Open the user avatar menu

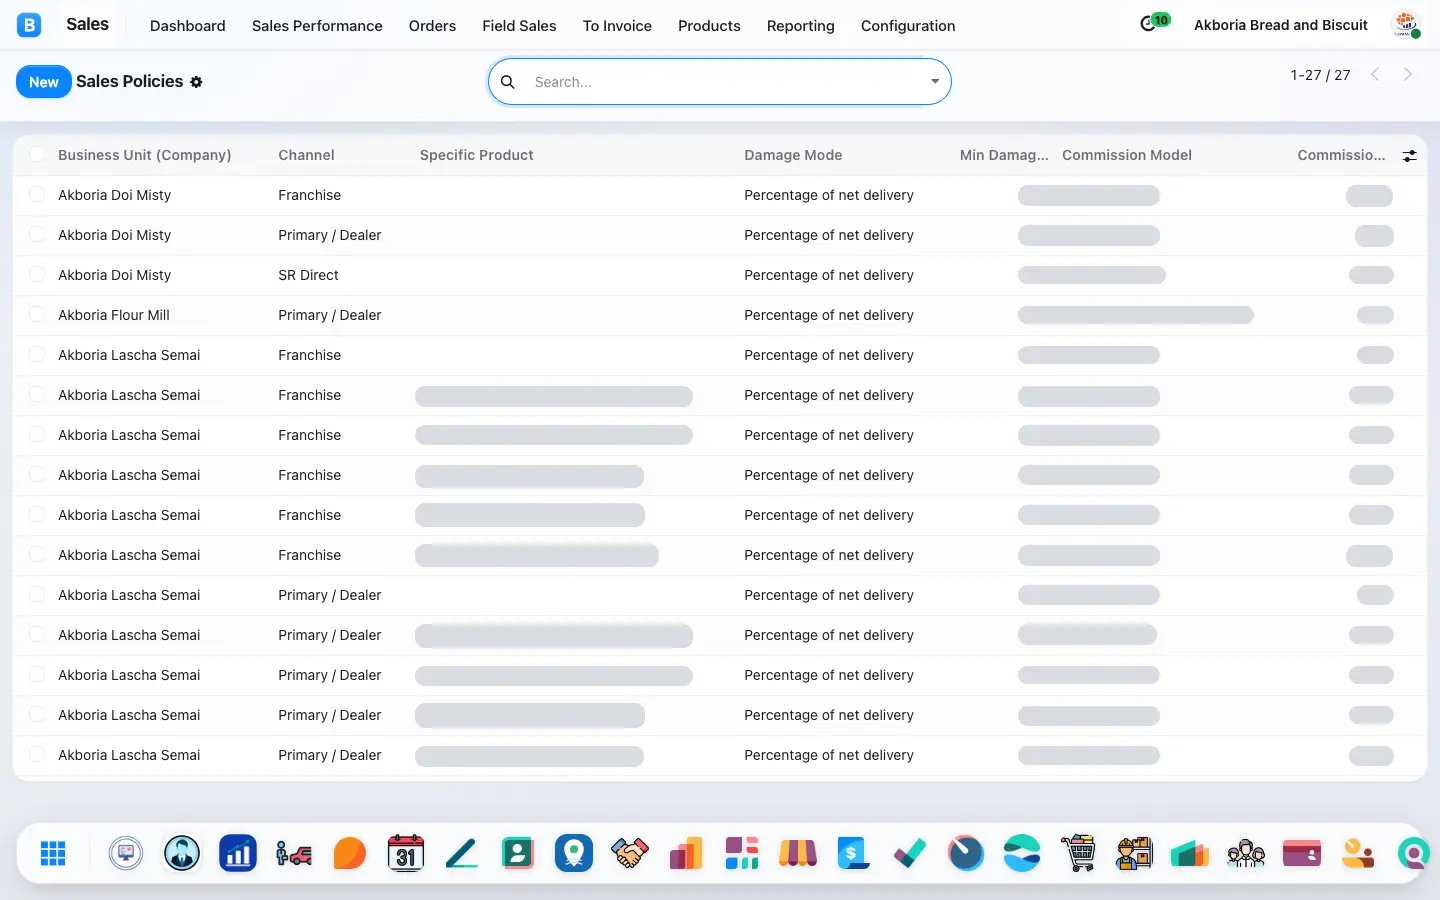click(x=1407, y=25)
